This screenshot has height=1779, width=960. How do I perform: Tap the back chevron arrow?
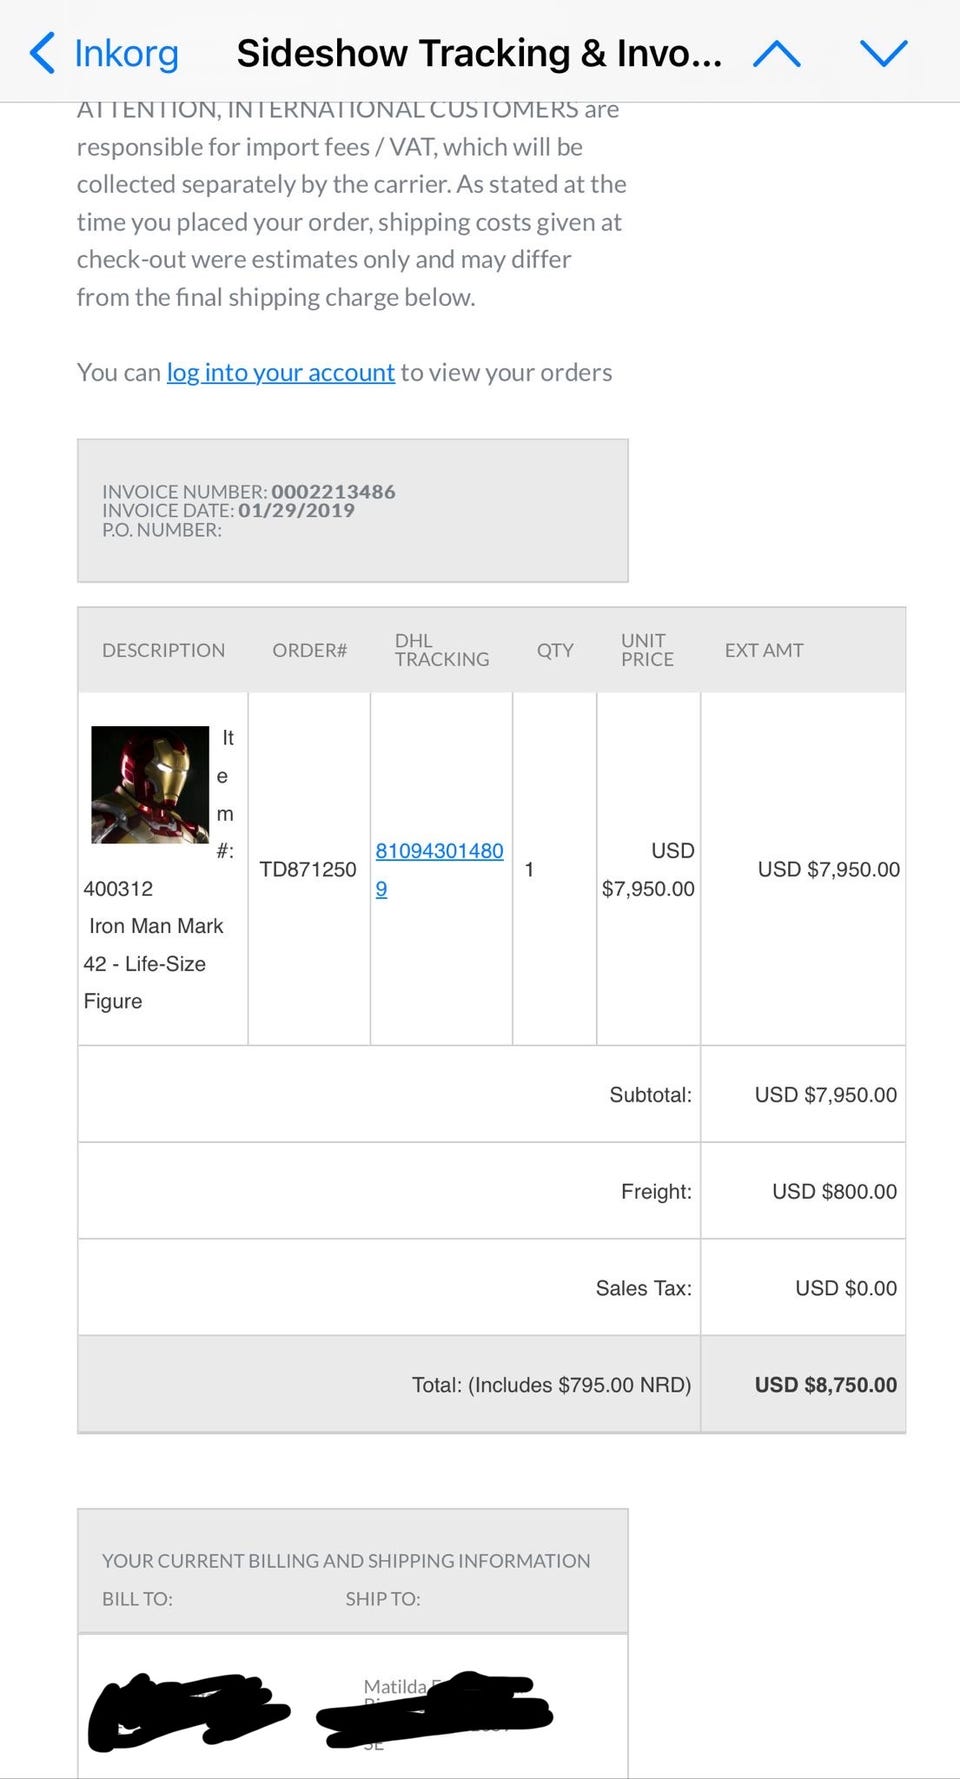coord(42,53)
